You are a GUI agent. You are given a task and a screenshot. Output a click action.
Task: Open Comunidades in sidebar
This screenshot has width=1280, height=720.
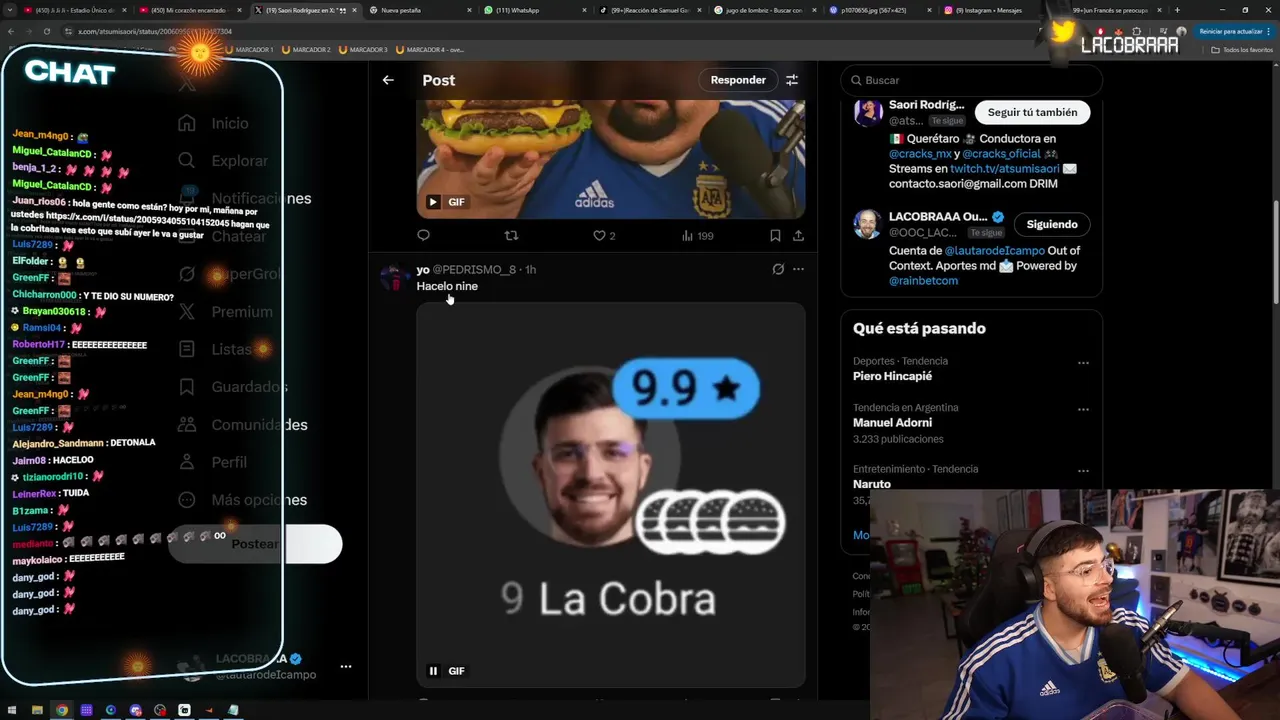click(x=243, y=425)
